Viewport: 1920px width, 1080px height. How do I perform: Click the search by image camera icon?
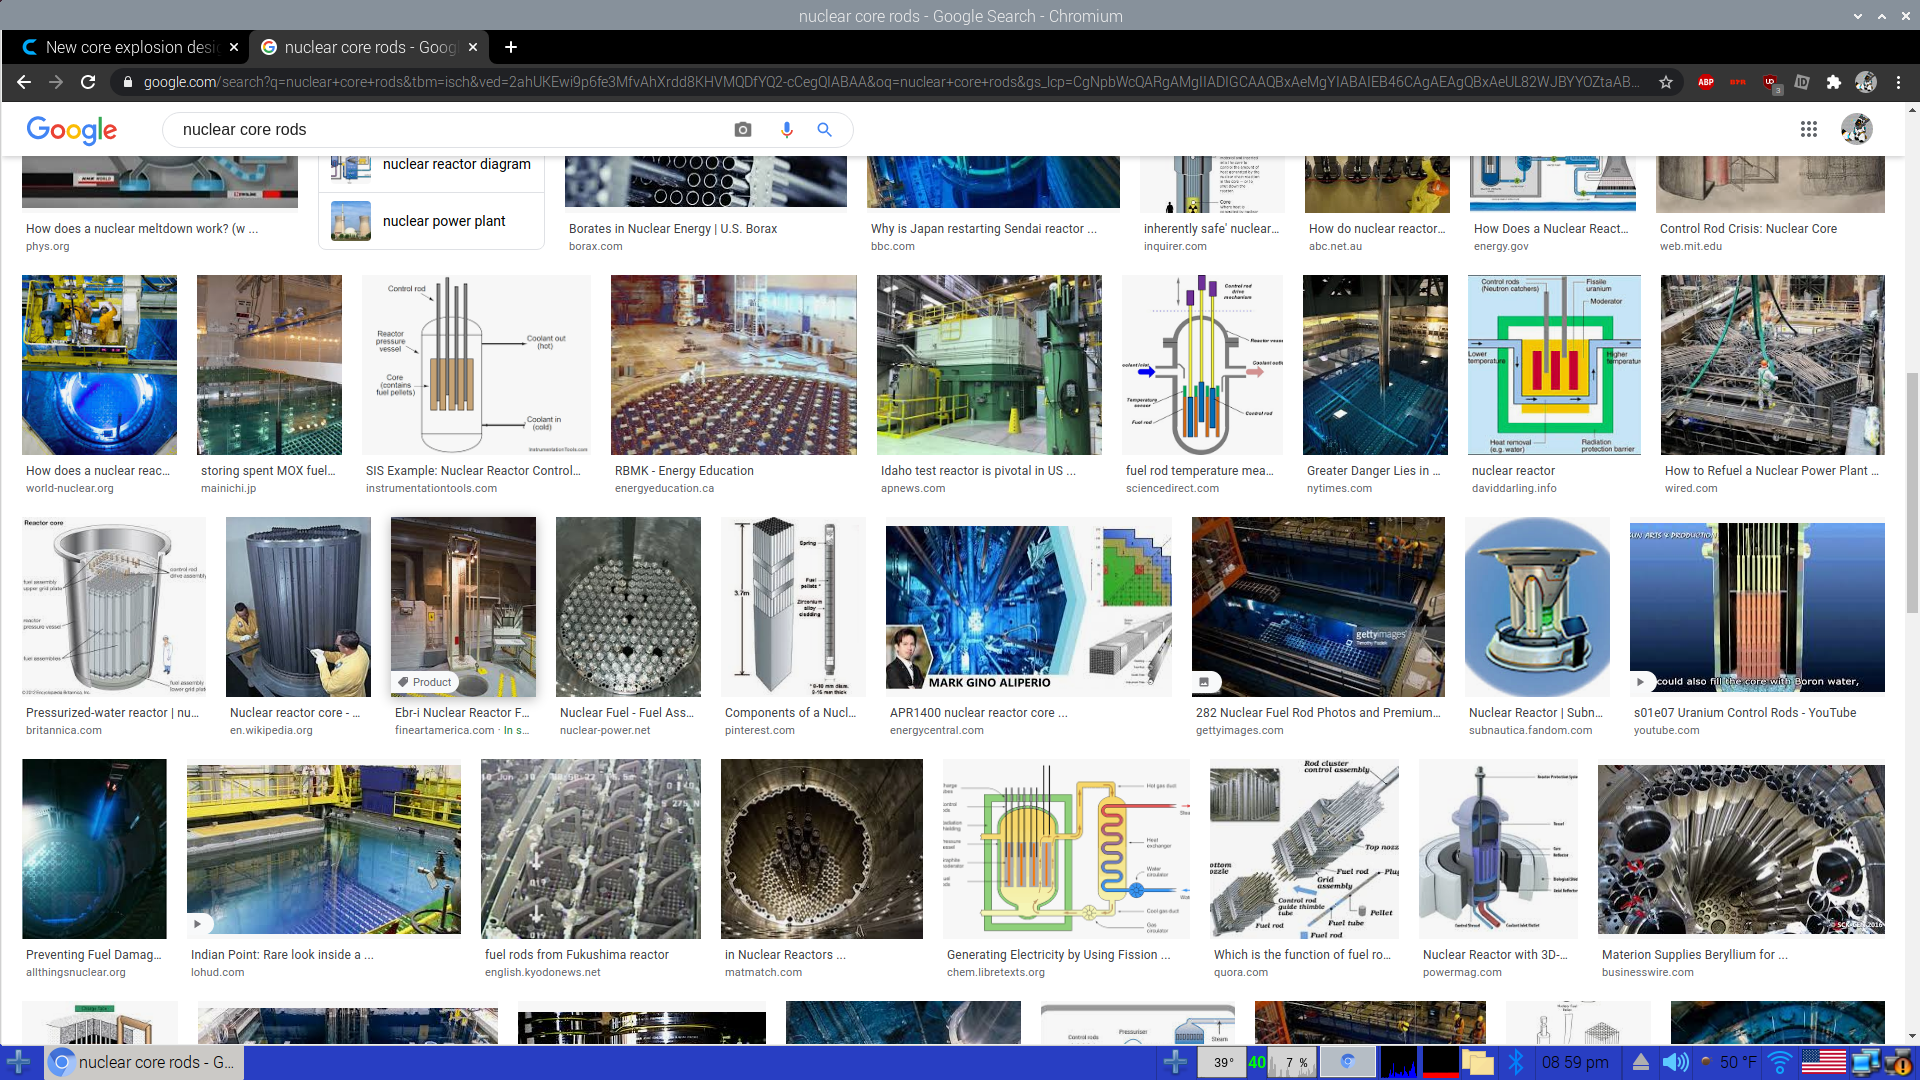(742, 130)
